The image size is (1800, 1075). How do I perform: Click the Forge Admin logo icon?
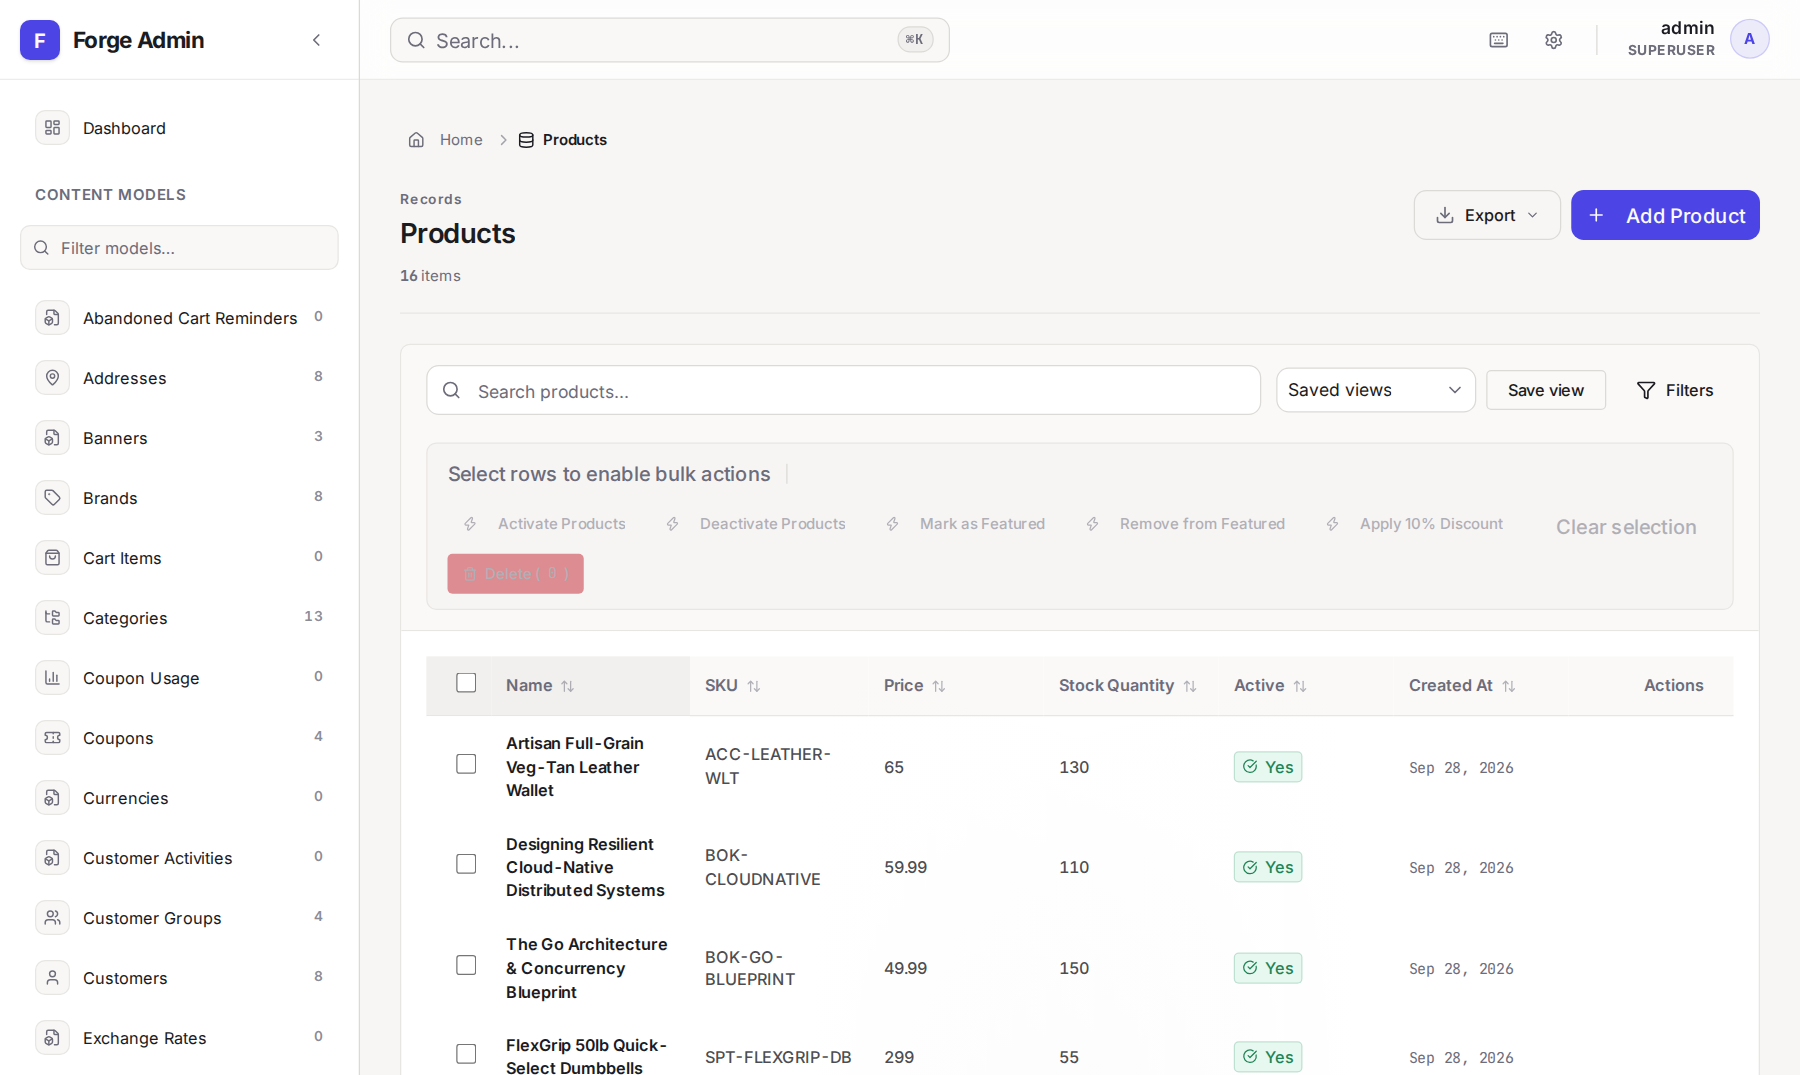click(x=40, y=40)
